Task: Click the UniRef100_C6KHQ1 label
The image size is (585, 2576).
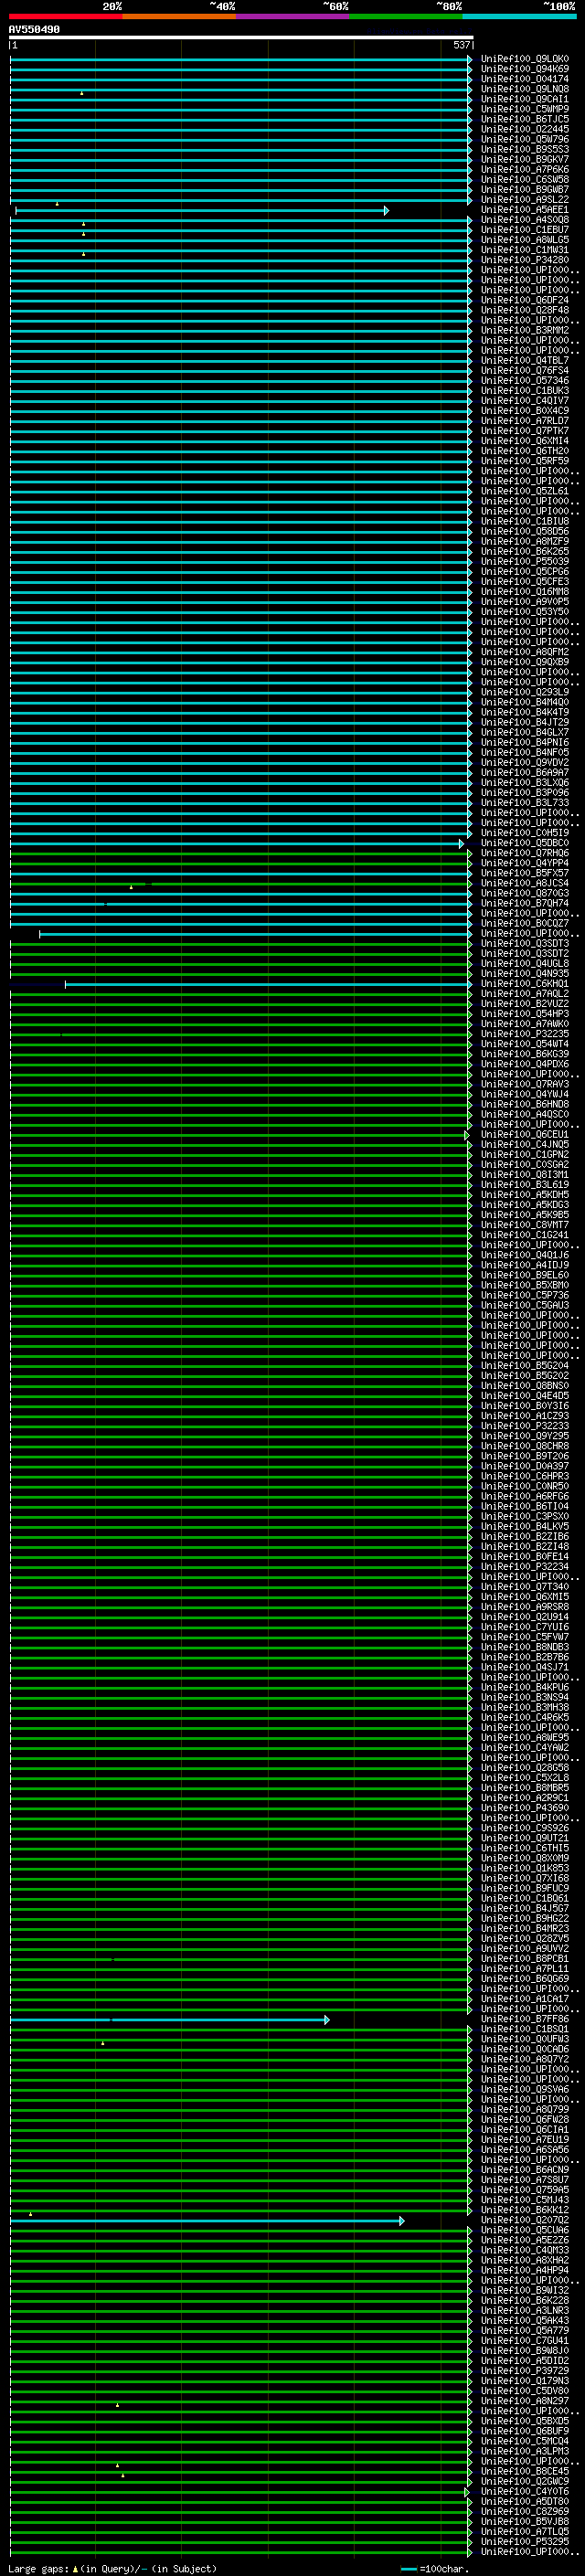Action: point(524,984)
